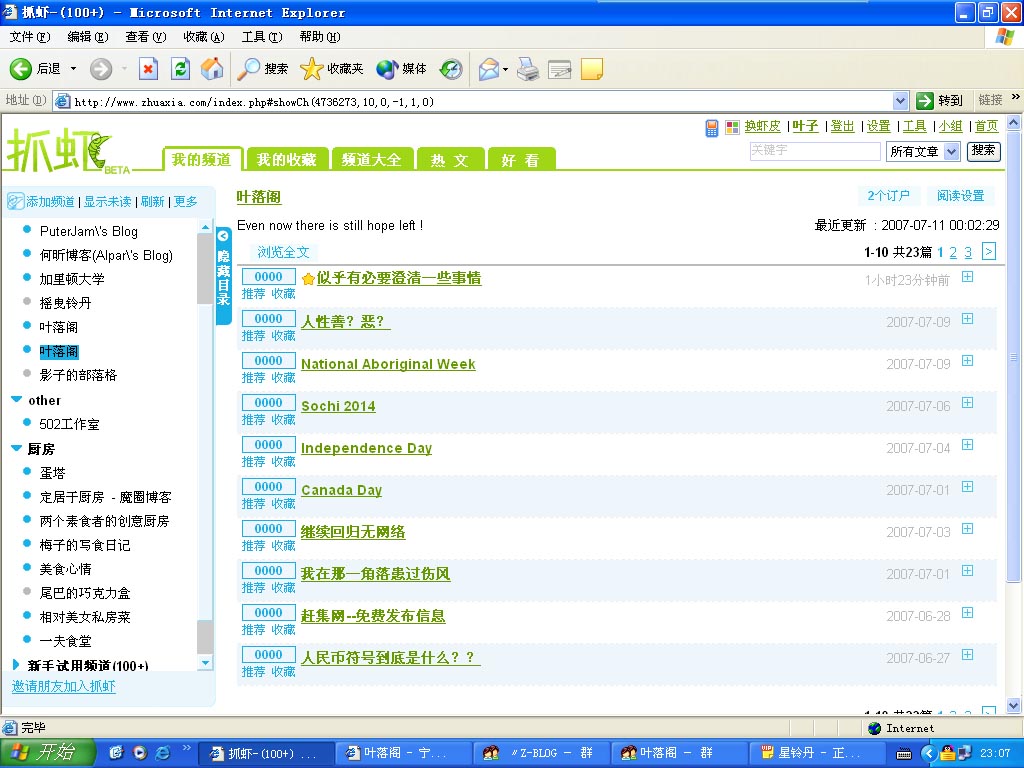Go to page 2 of articles

pos(953,252)
